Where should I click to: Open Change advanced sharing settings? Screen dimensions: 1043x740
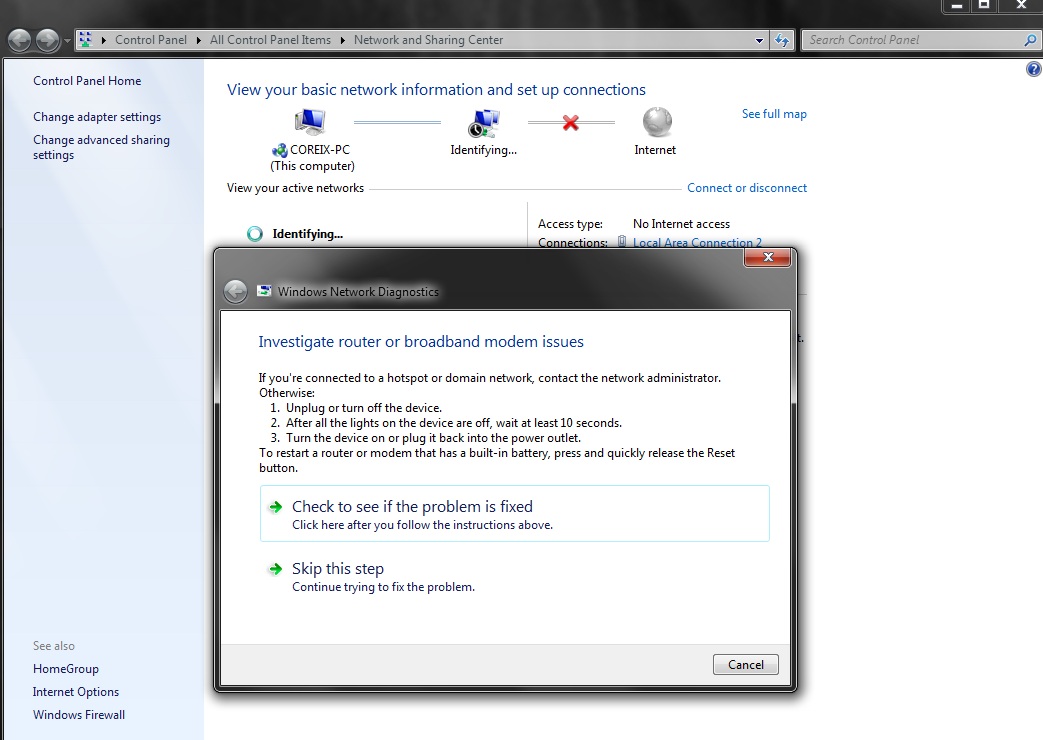[101, 147]
